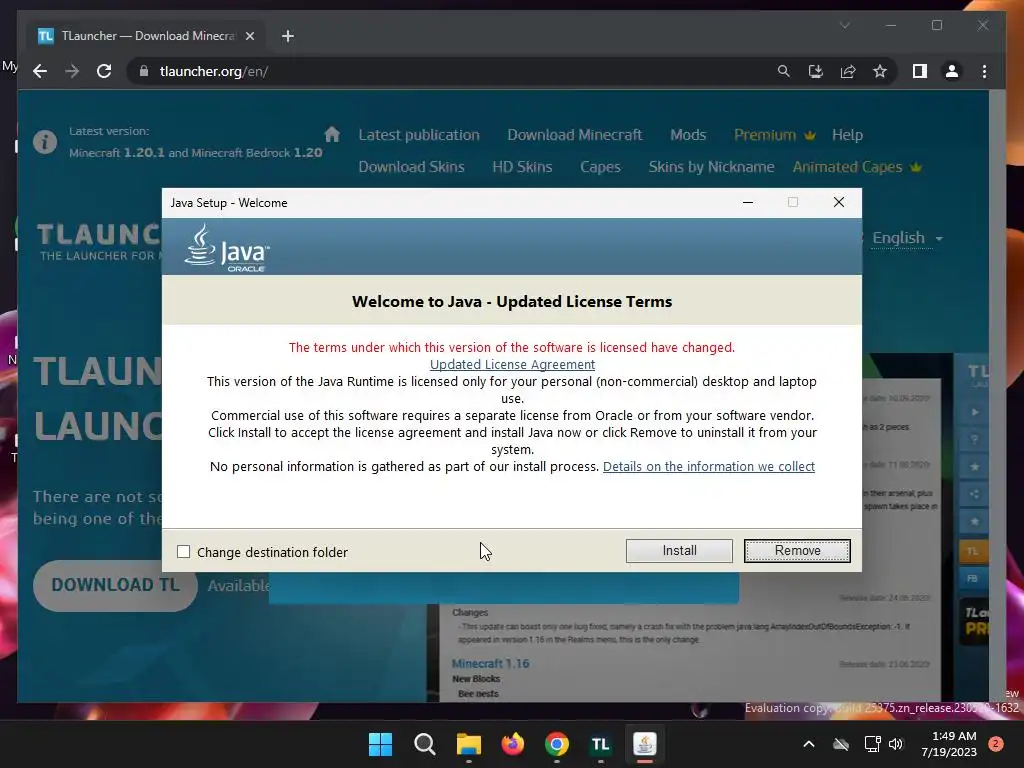Close the TLauncher browser tab

coord(249,36)
